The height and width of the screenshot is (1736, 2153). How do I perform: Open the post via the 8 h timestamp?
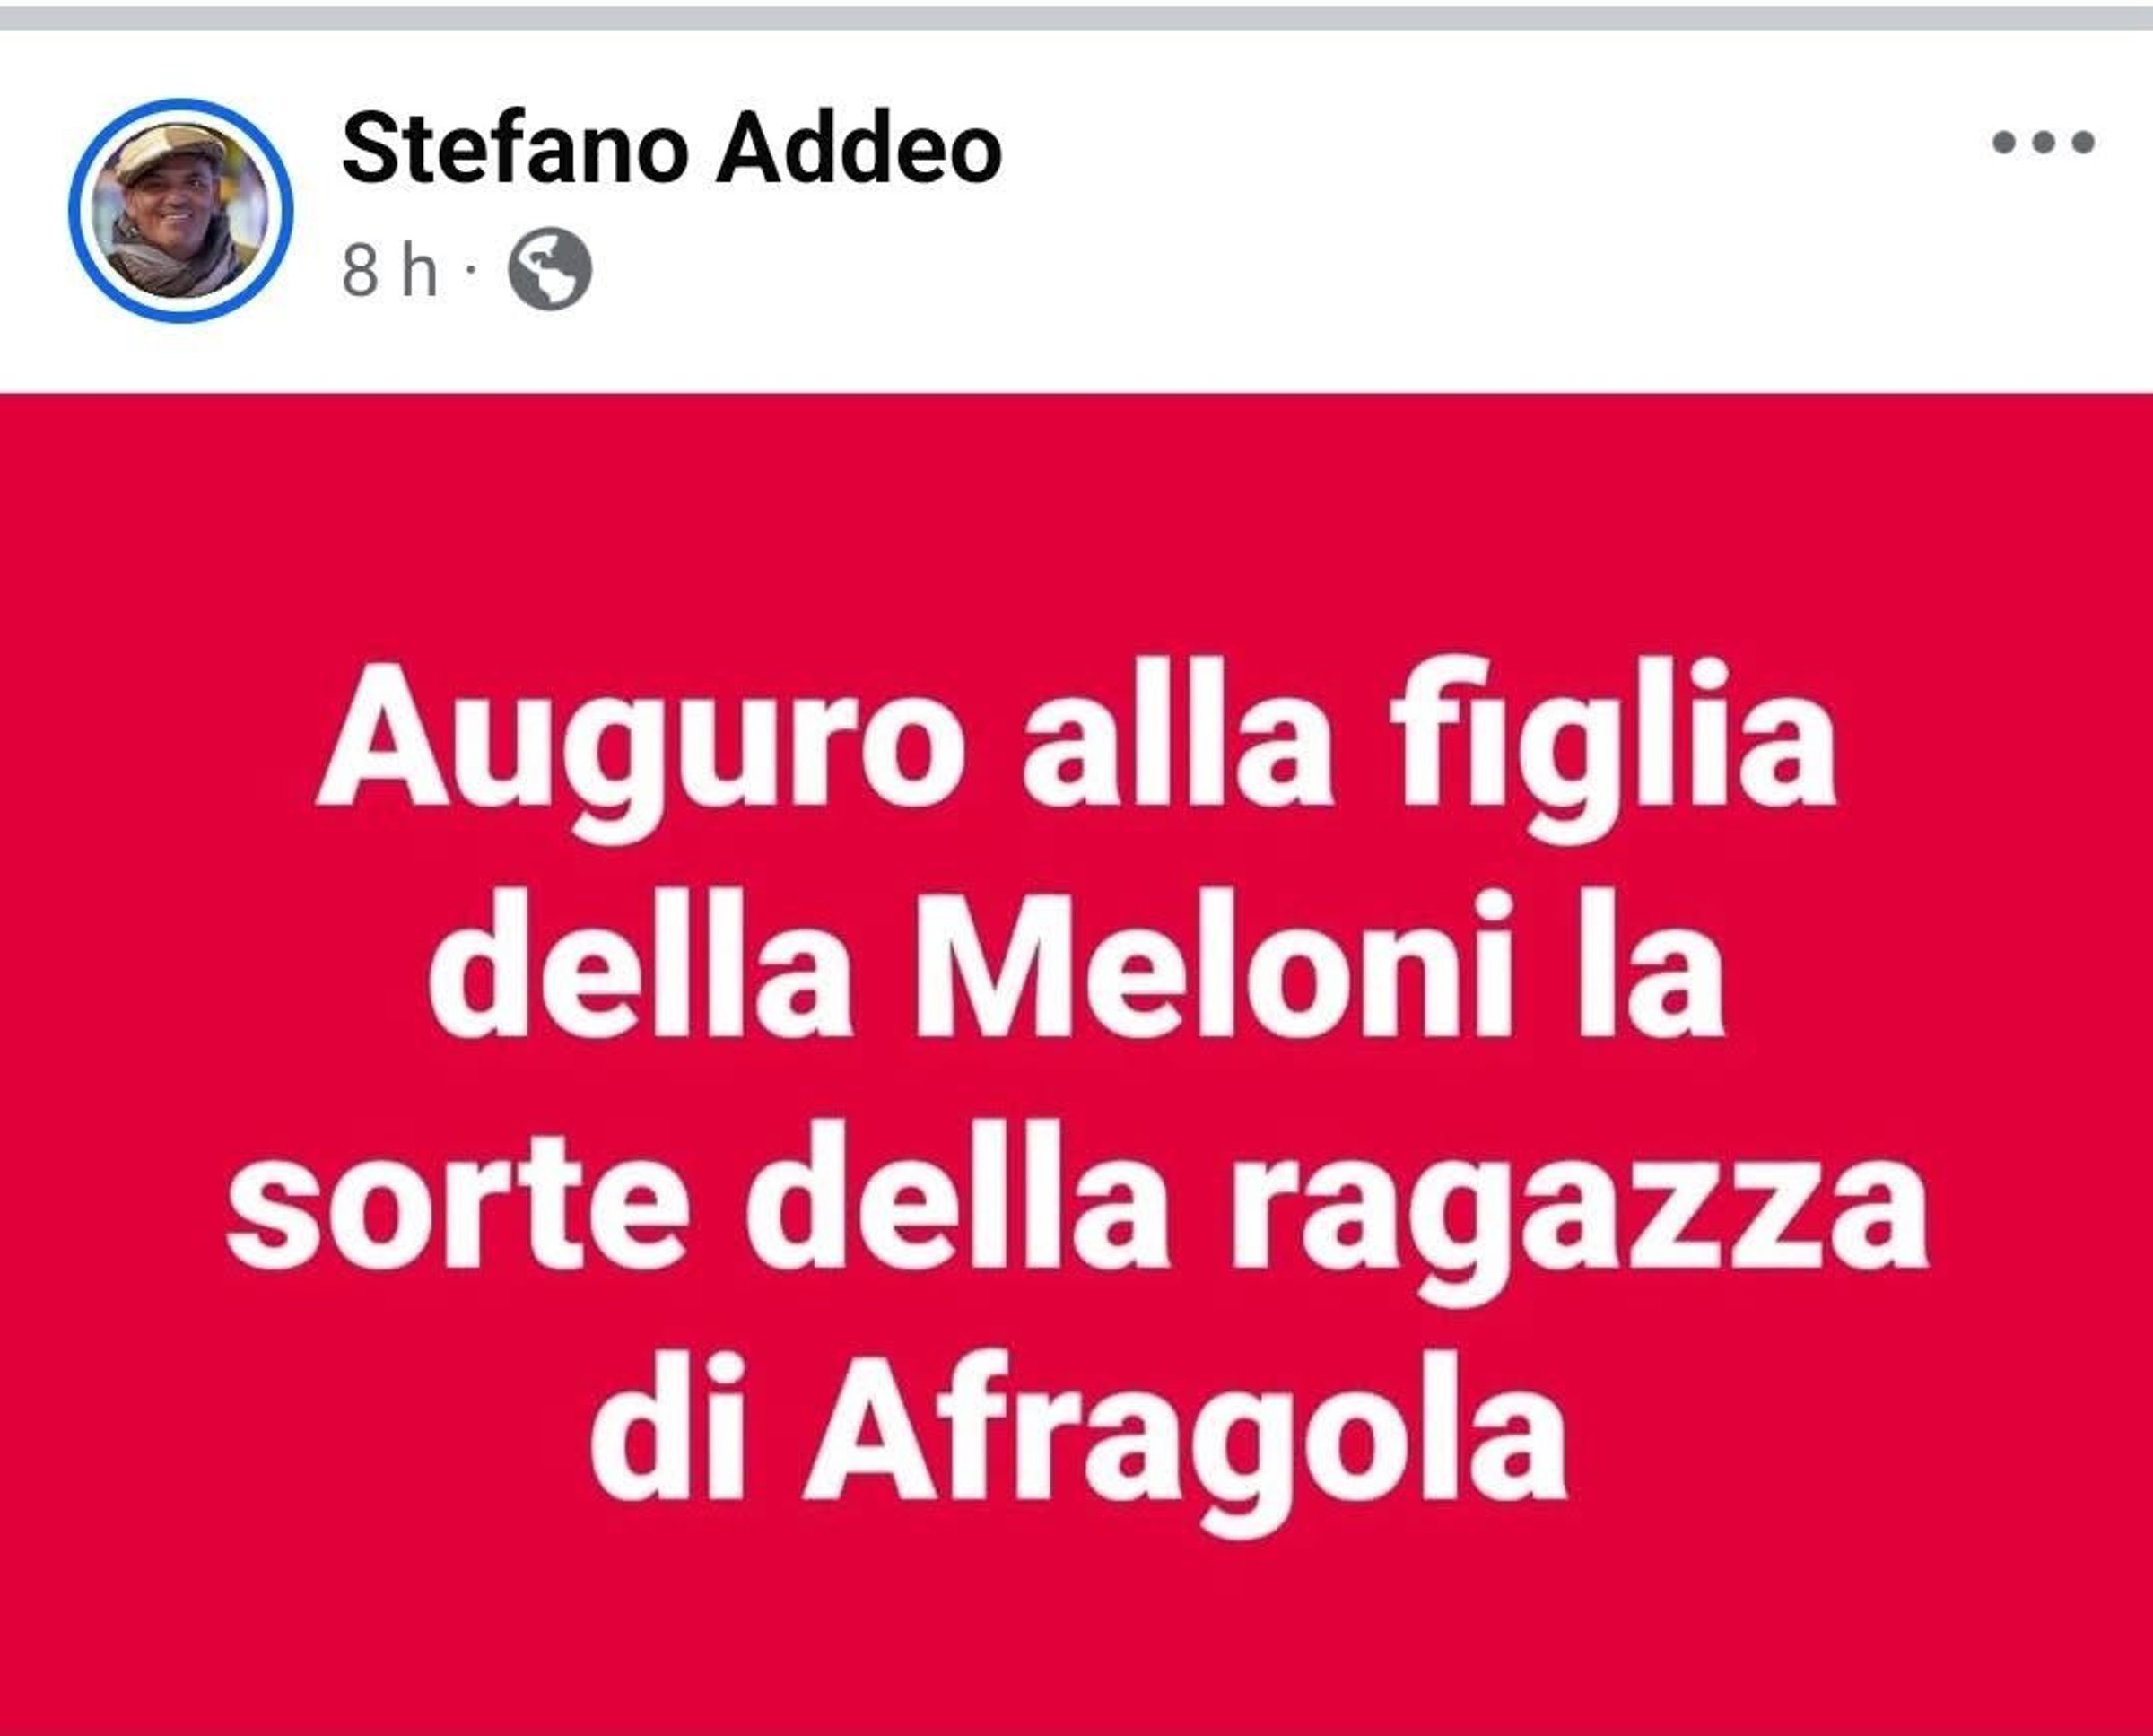click(389, 270)
